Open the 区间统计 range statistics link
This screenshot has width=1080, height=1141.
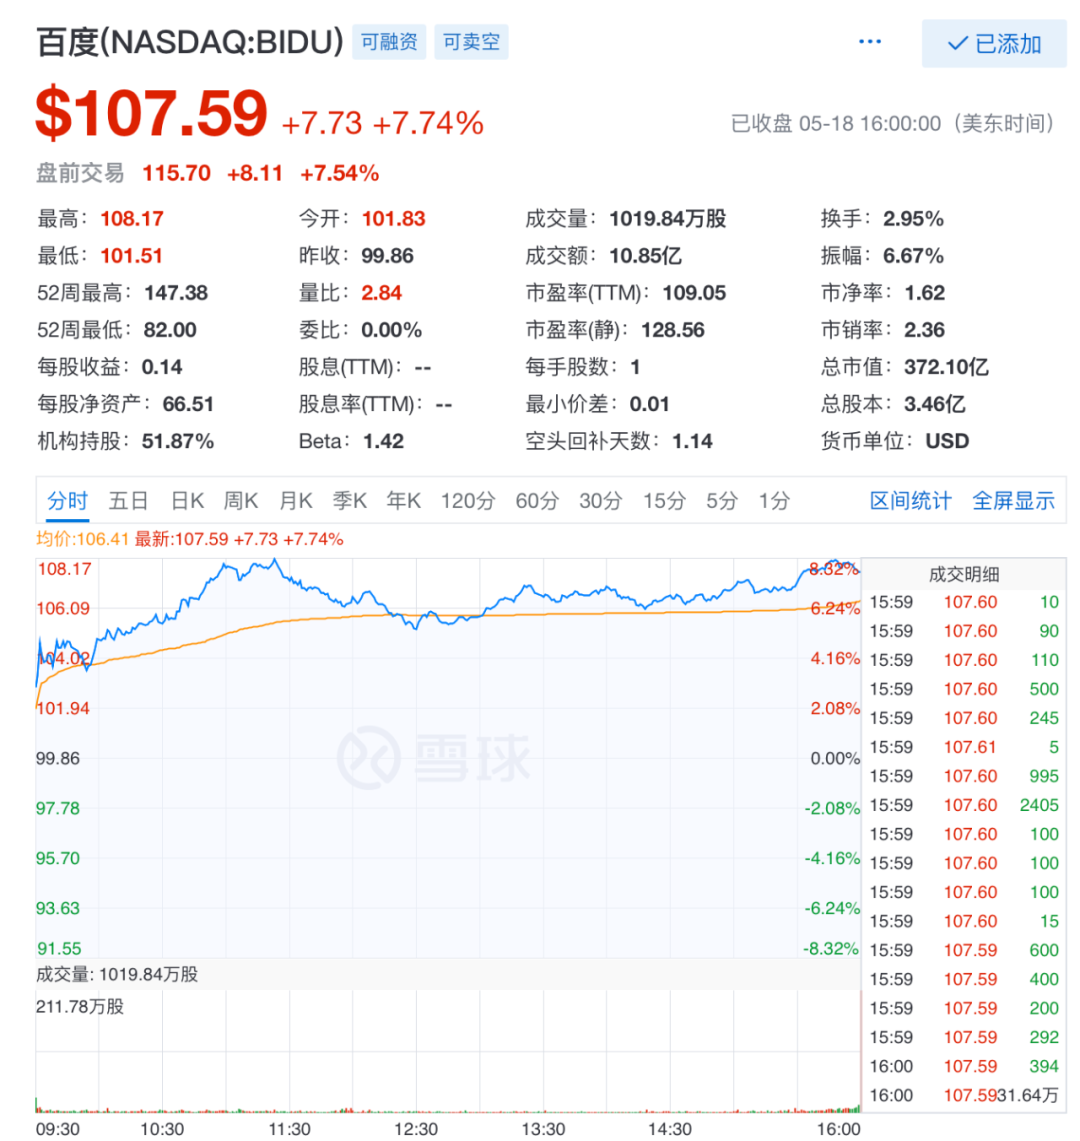tap(910, 501)
